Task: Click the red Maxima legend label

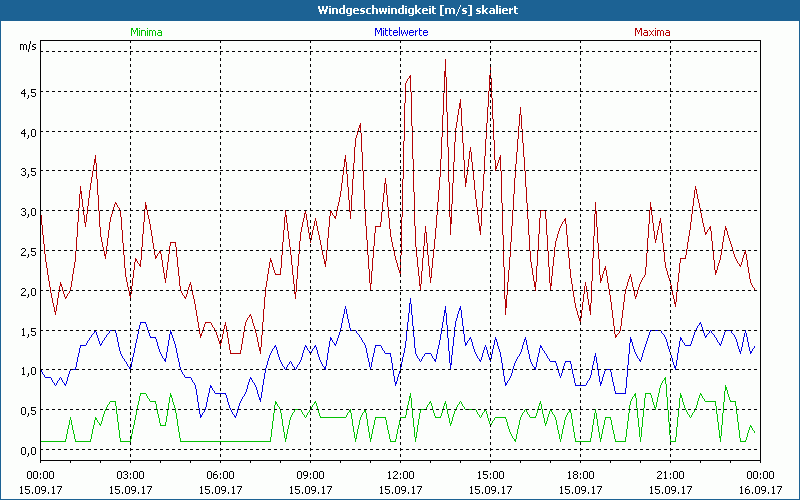Action: point(652,32)
